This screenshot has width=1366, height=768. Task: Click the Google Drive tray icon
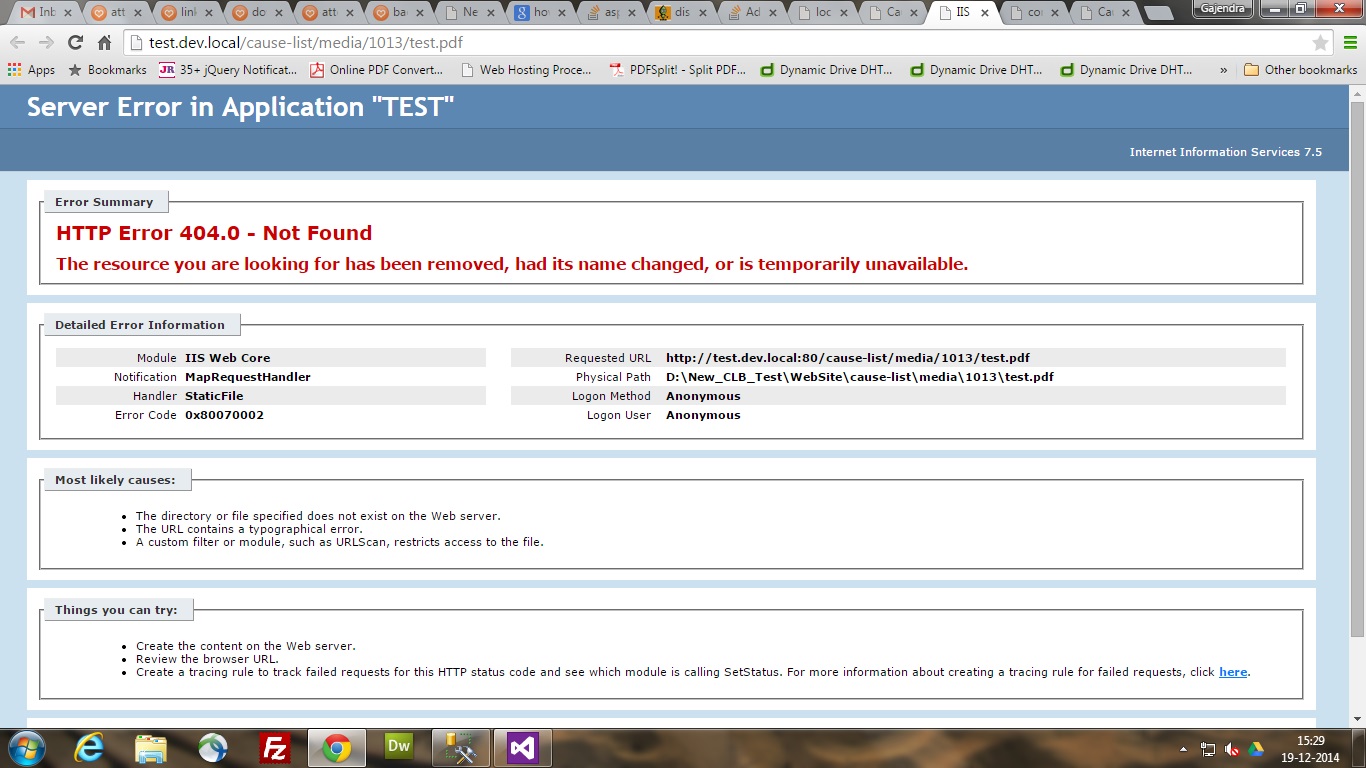pos(1255,749)
